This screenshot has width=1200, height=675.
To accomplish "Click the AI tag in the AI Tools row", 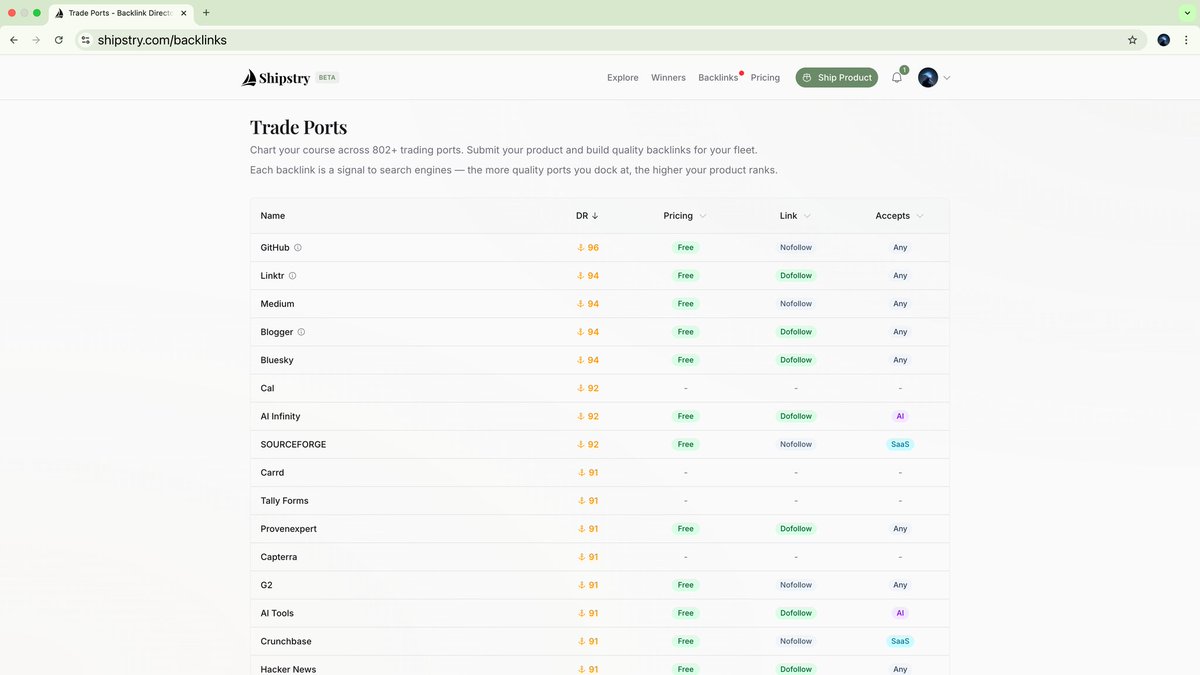I will (900, 613).
